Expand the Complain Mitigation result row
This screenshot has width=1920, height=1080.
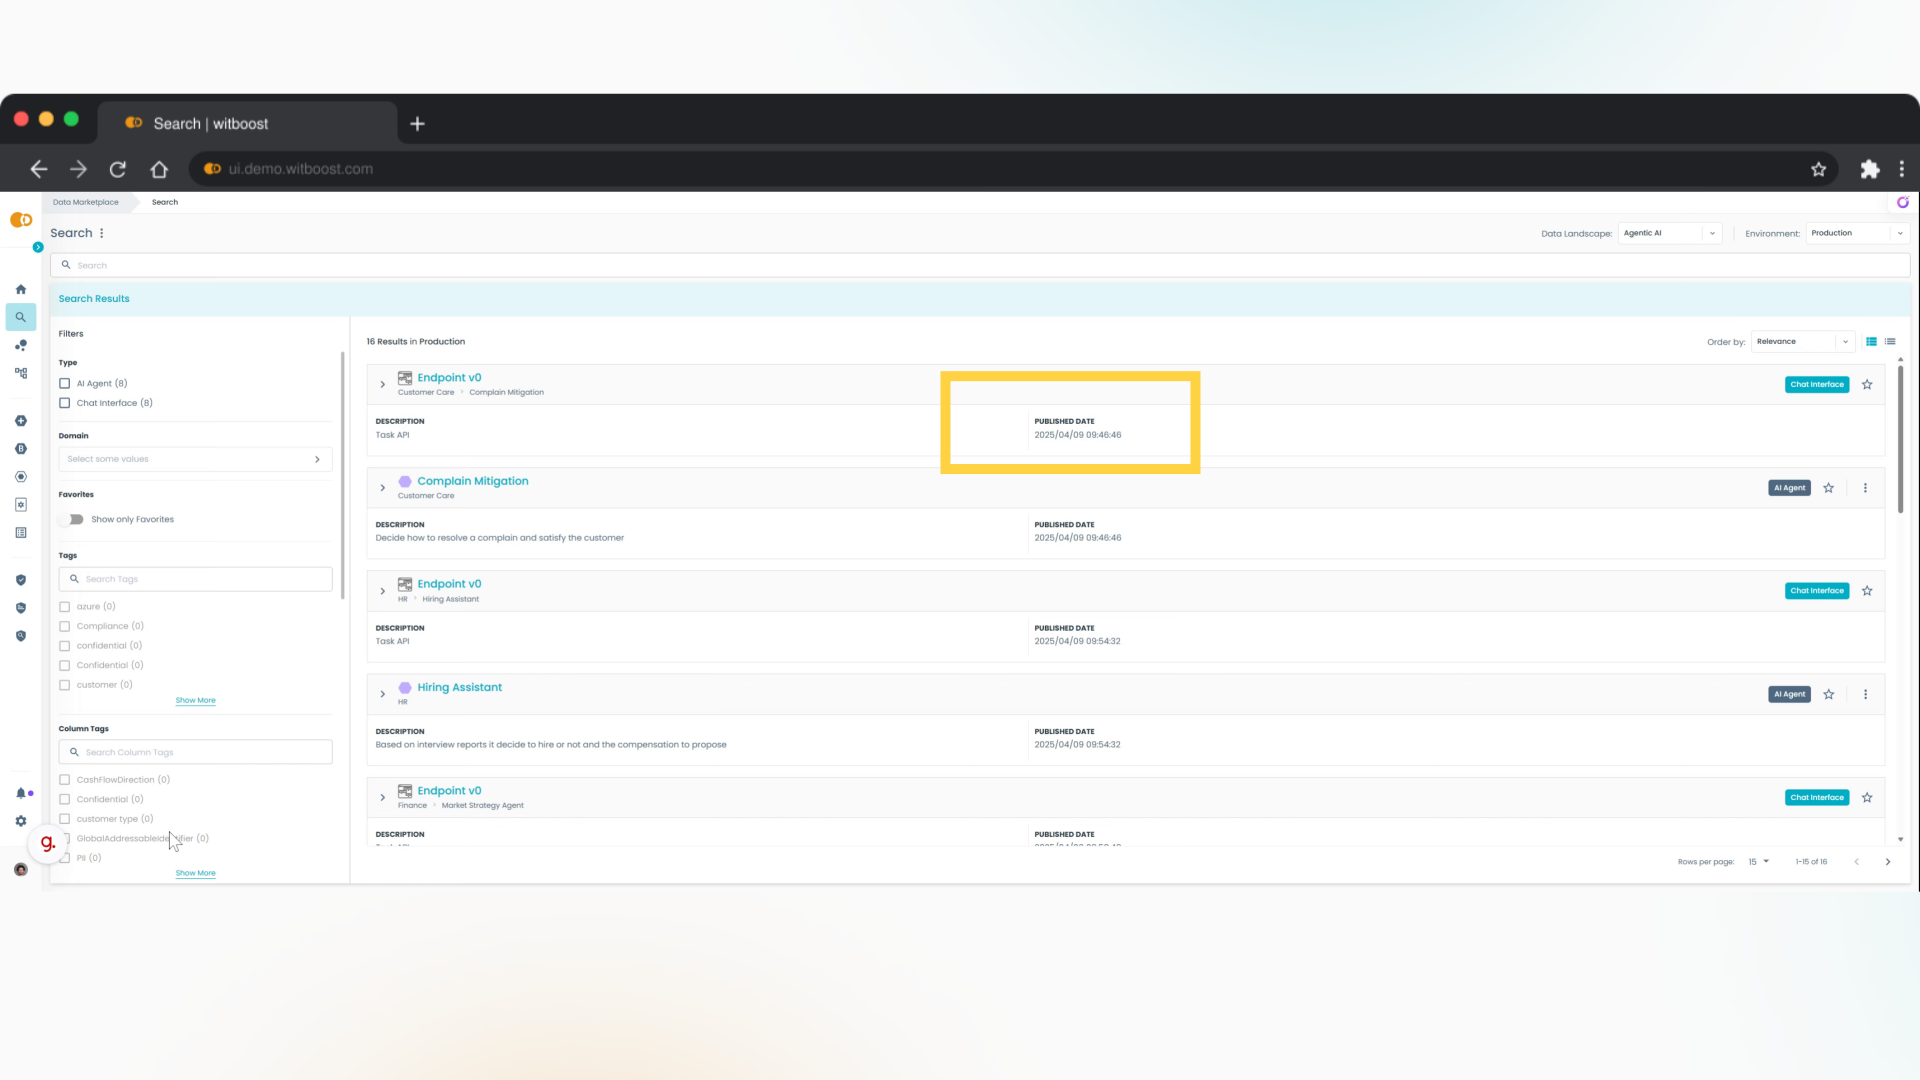pos(382,488)
